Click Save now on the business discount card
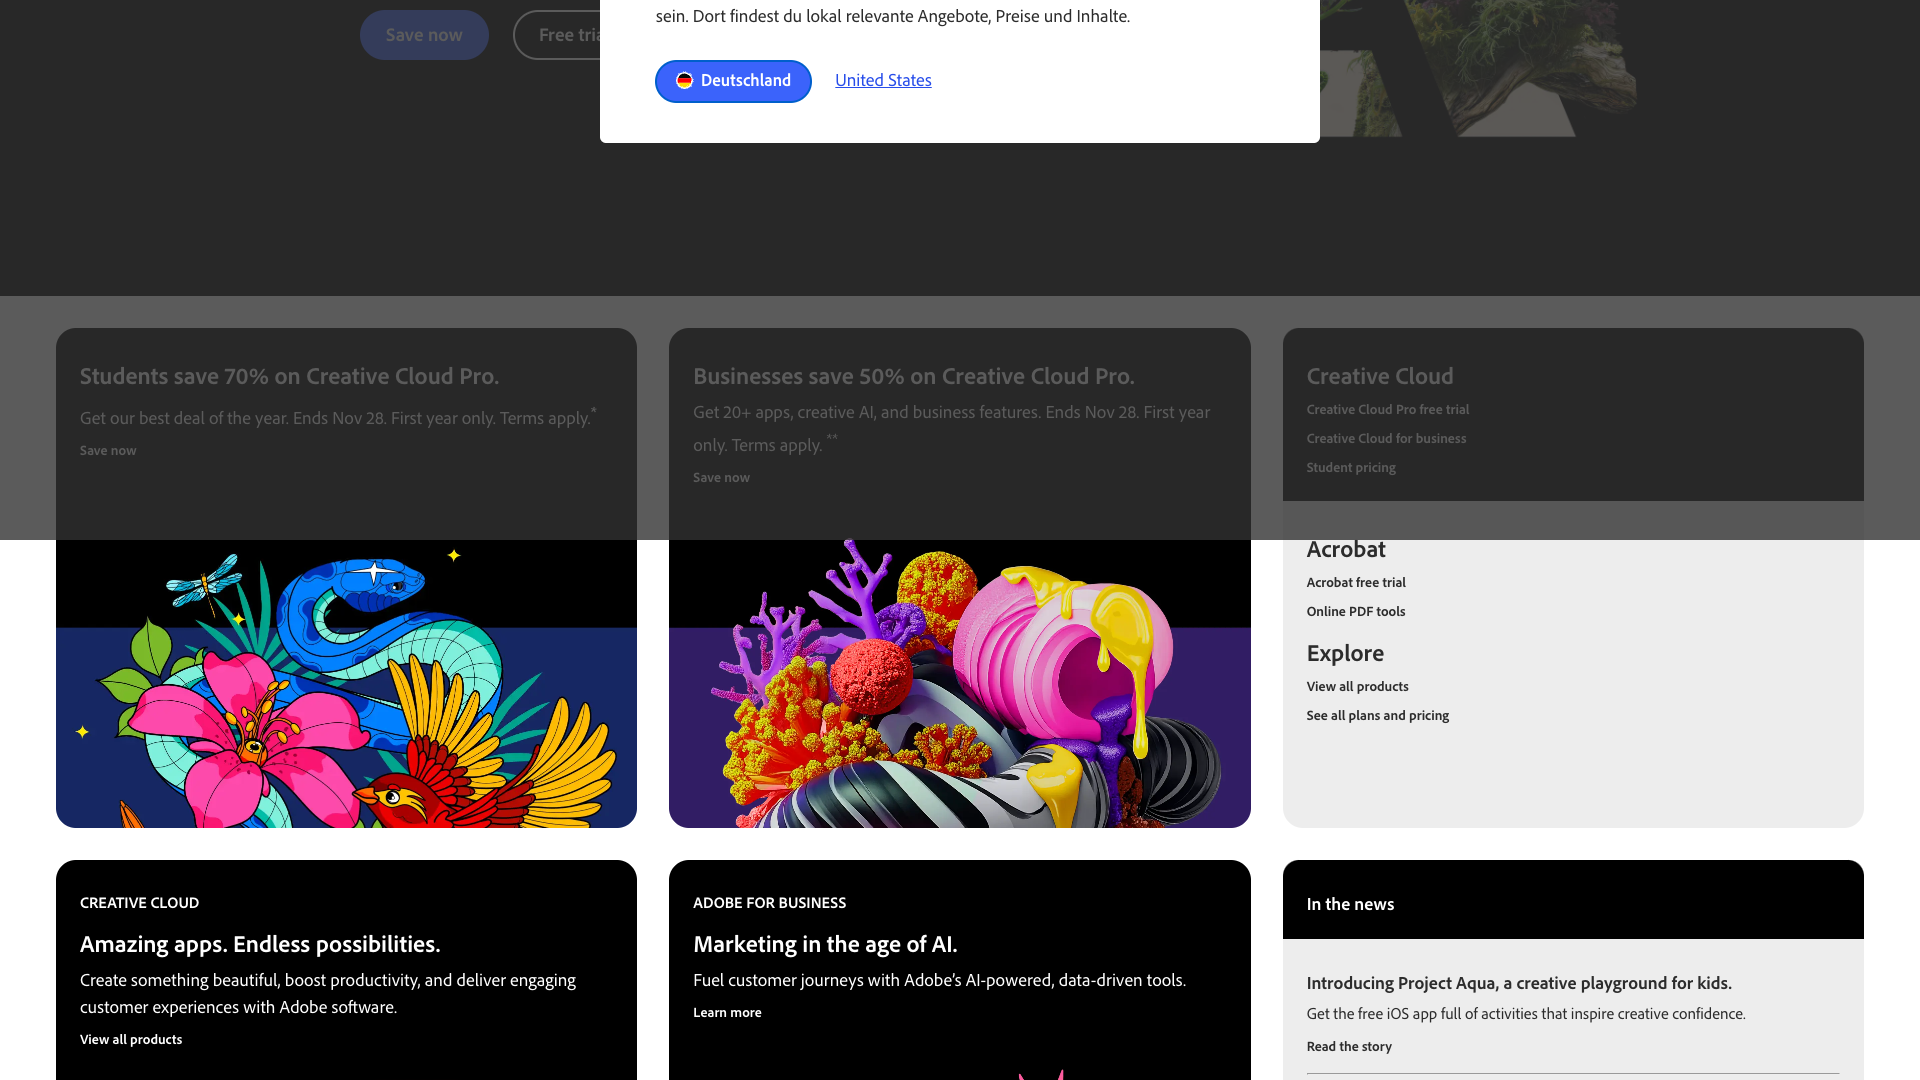The image size is (1920, 1080). click(720, 477)
